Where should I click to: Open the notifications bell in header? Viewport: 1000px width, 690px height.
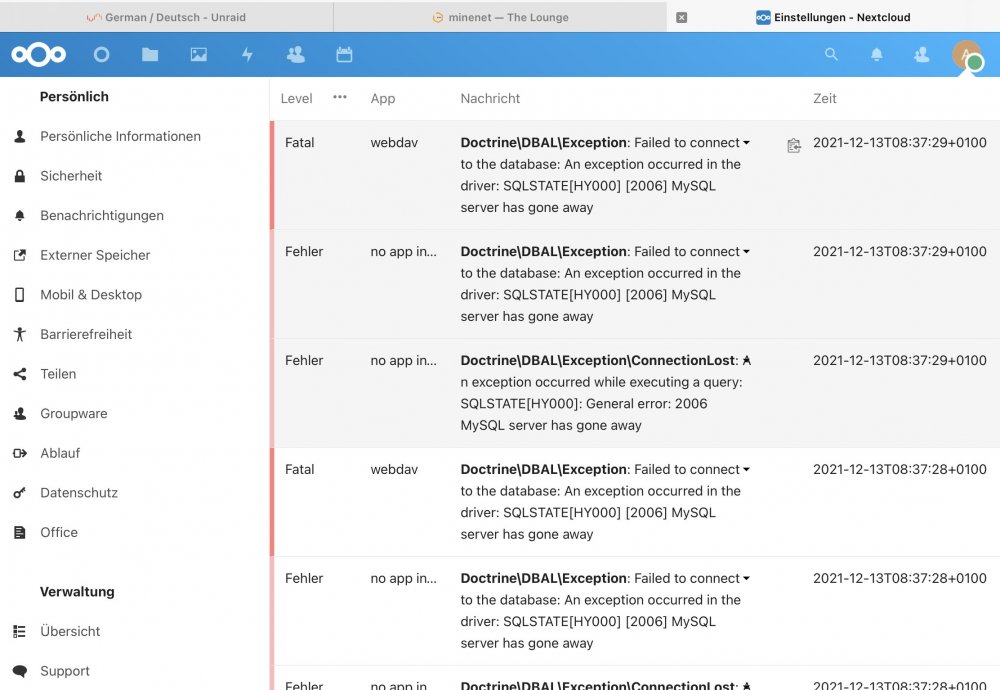[877, 55]
